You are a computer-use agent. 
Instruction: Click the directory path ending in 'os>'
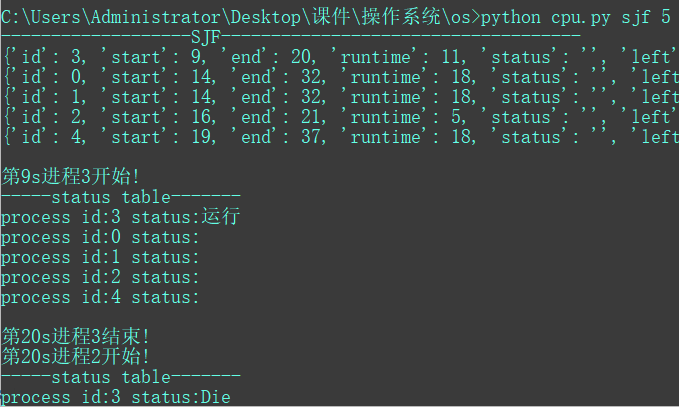point(241,17)
